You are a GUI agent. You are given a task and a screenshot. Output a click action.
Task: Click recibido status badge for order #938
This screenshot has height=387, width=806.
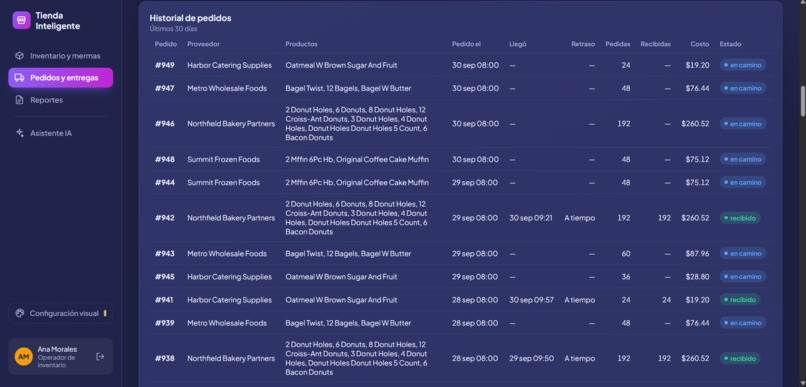pyautogui.click(x=740, y=358)
